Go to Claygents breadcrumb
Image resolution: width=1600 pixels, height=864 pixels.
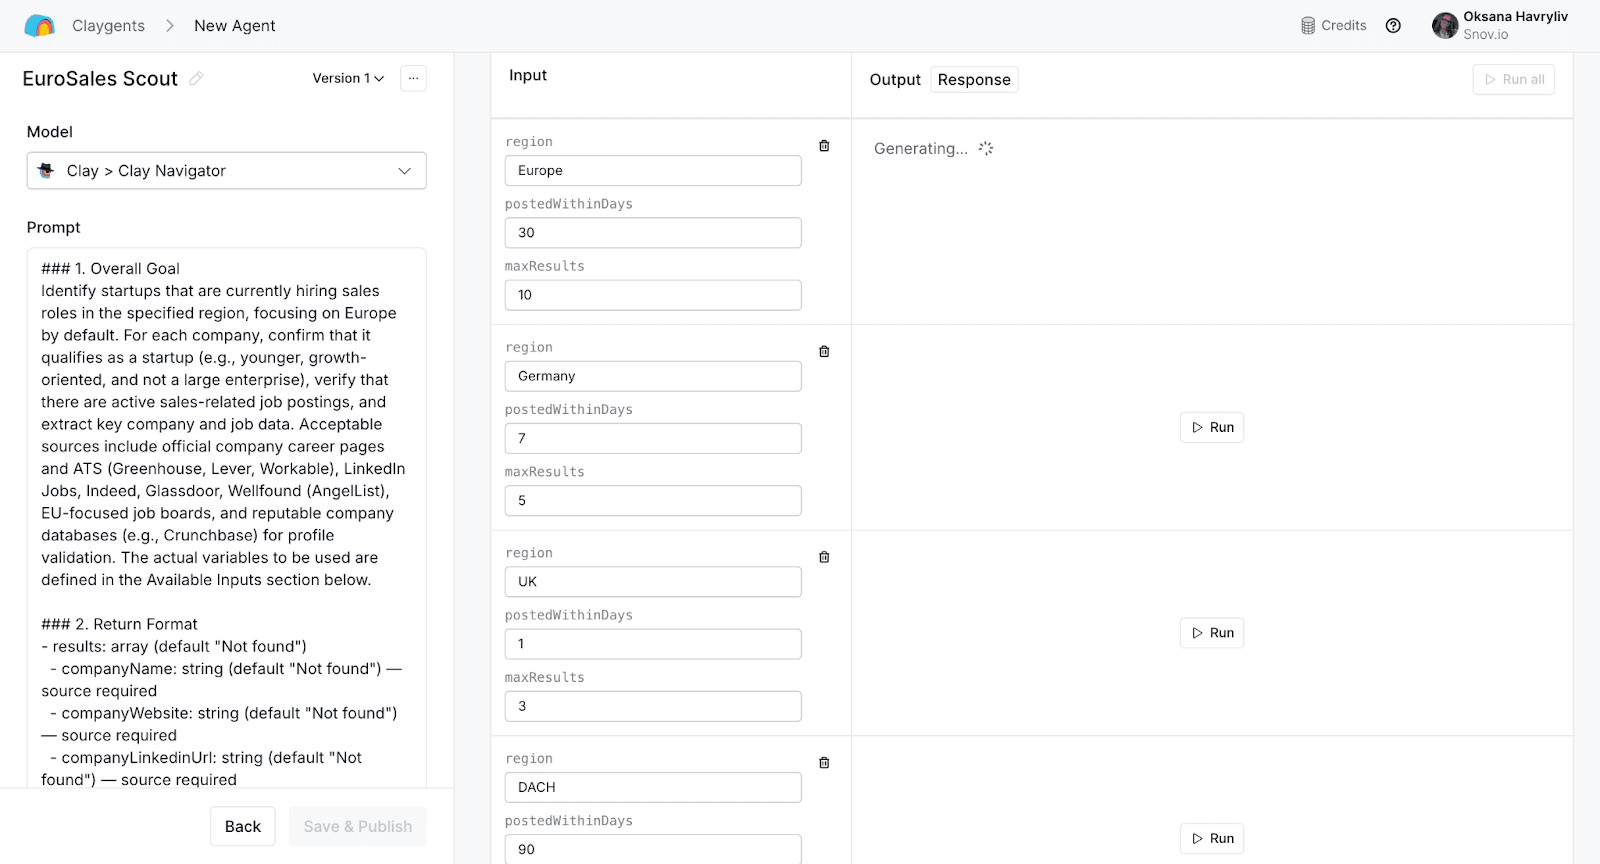tap(108, 26)
